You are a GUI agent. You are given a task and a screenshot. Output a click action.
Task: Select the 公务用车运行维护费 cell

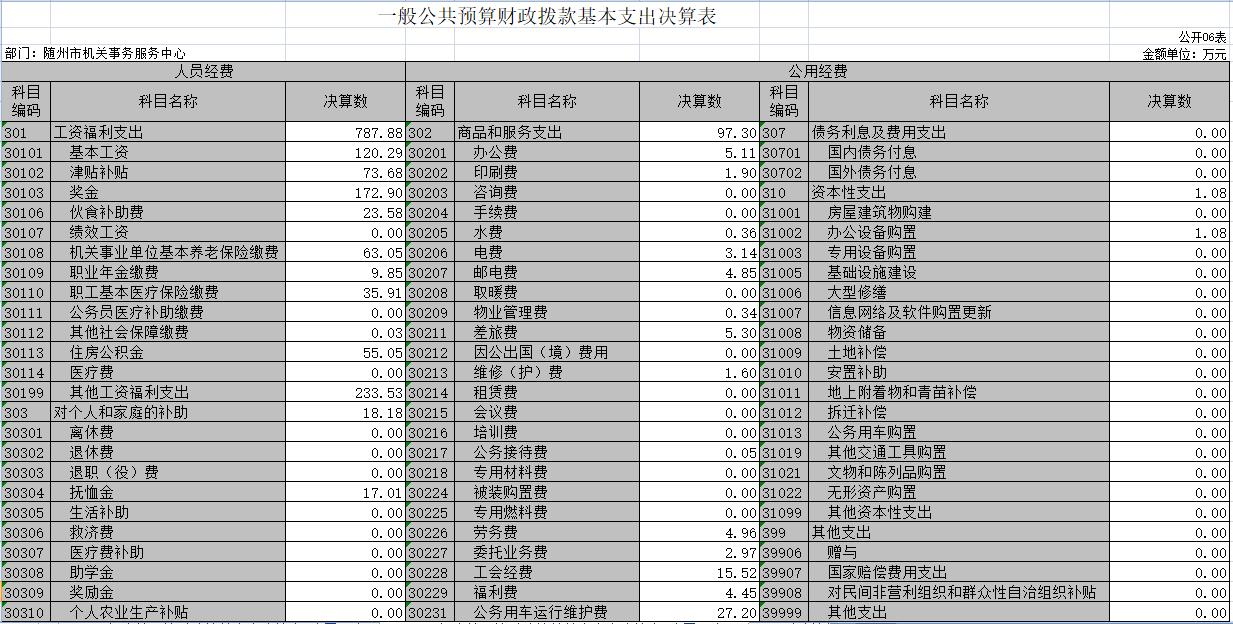(540, 613)
